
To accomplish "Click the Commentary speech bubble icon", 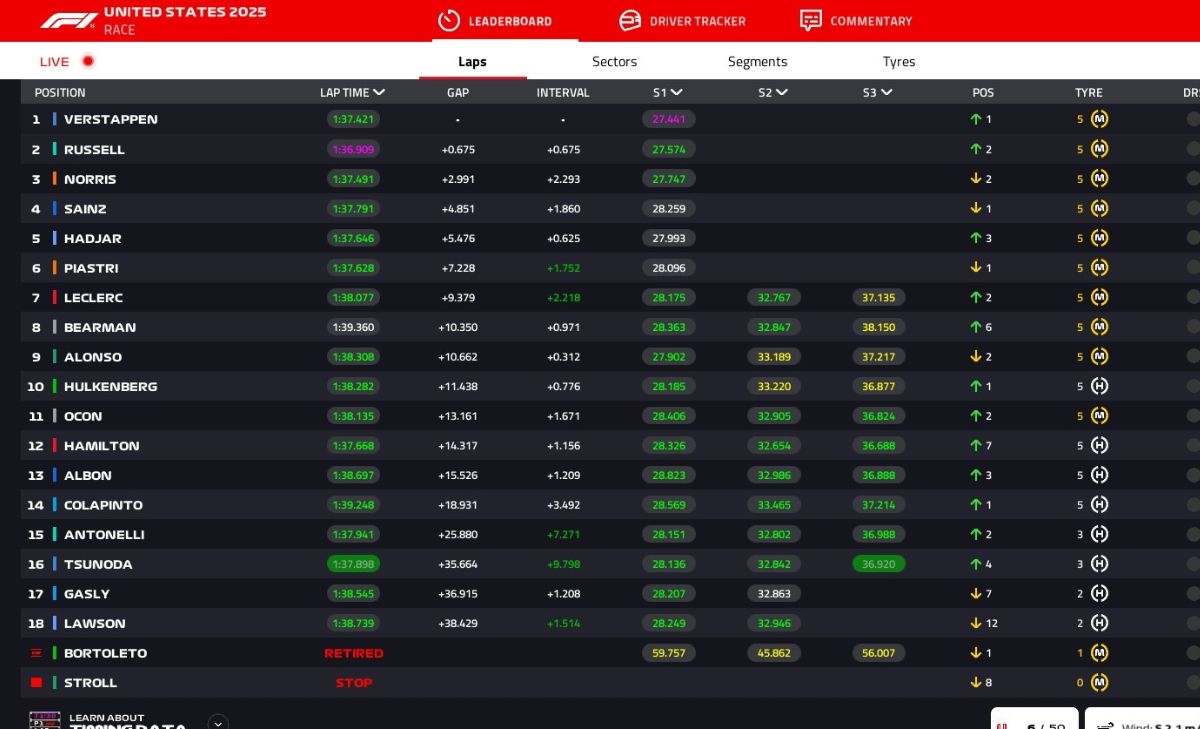I will (x=811, y=21).
